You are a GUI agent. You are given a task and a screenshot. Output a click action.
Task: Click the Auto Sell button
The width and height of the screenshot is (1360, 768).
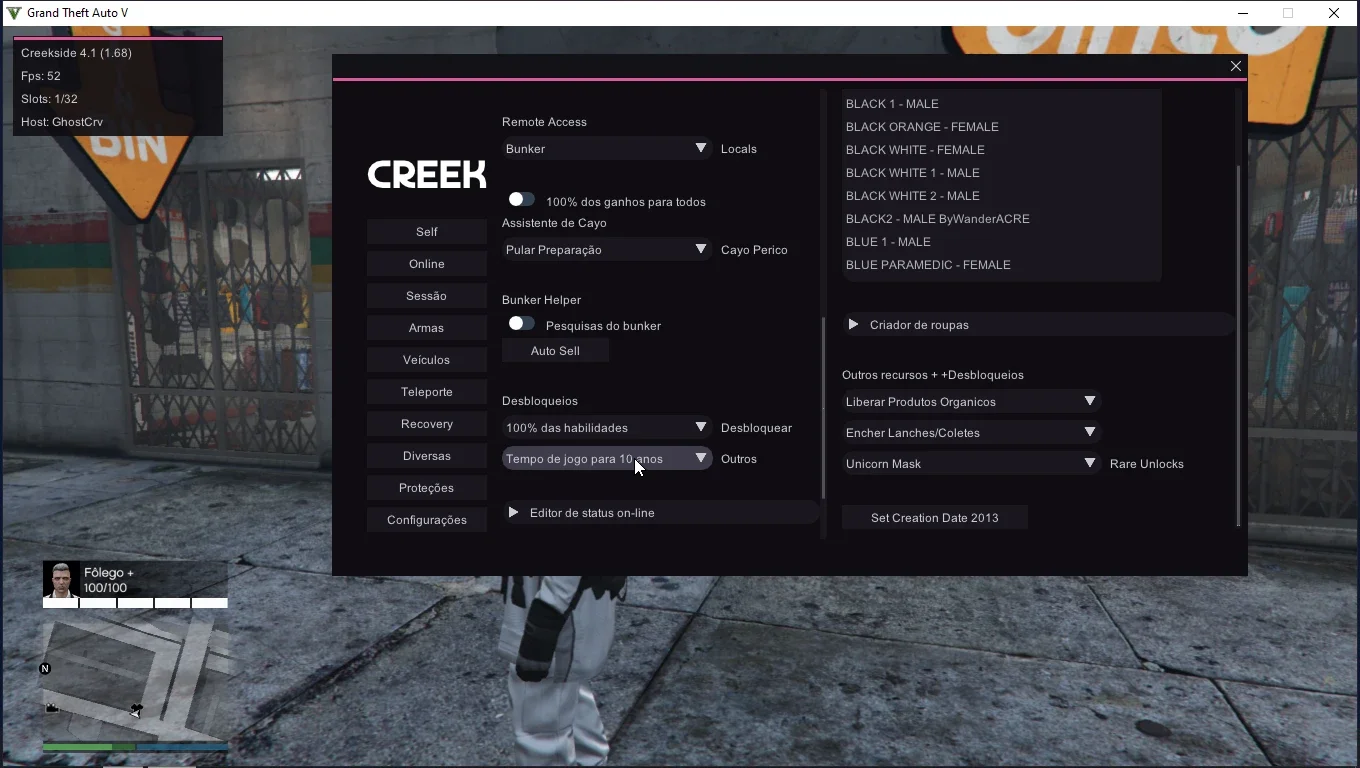pyautogui.click(x=555, y=351)
